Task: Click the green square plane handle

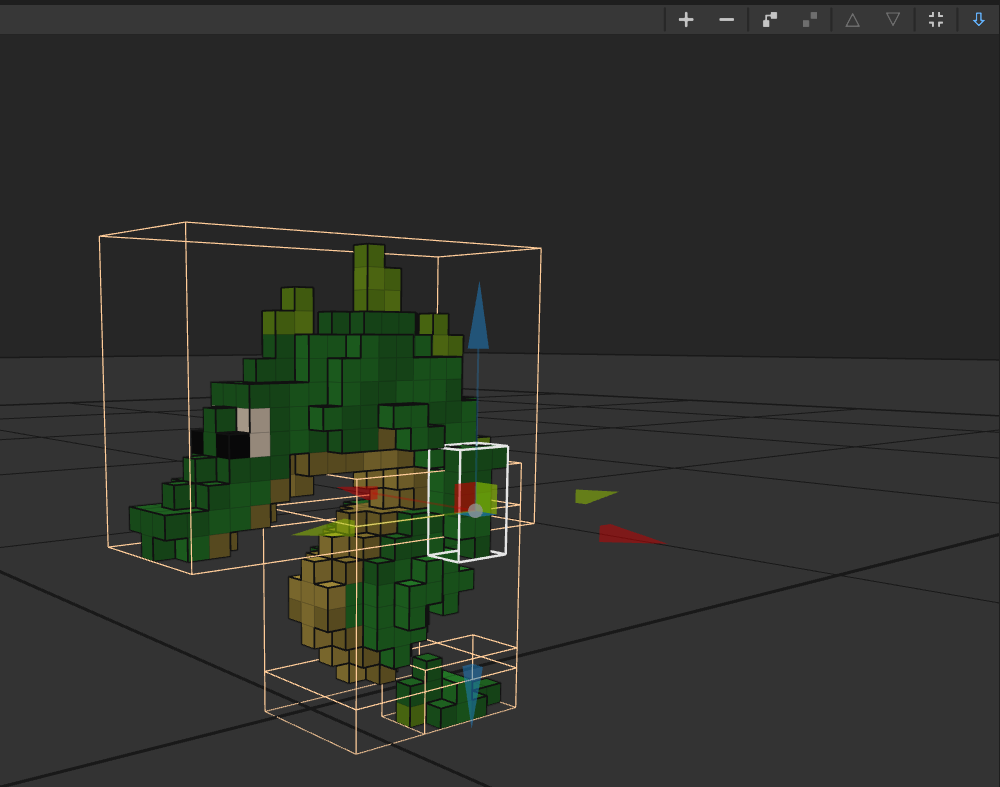Action: pyautogui.click(x=487, y=496)
